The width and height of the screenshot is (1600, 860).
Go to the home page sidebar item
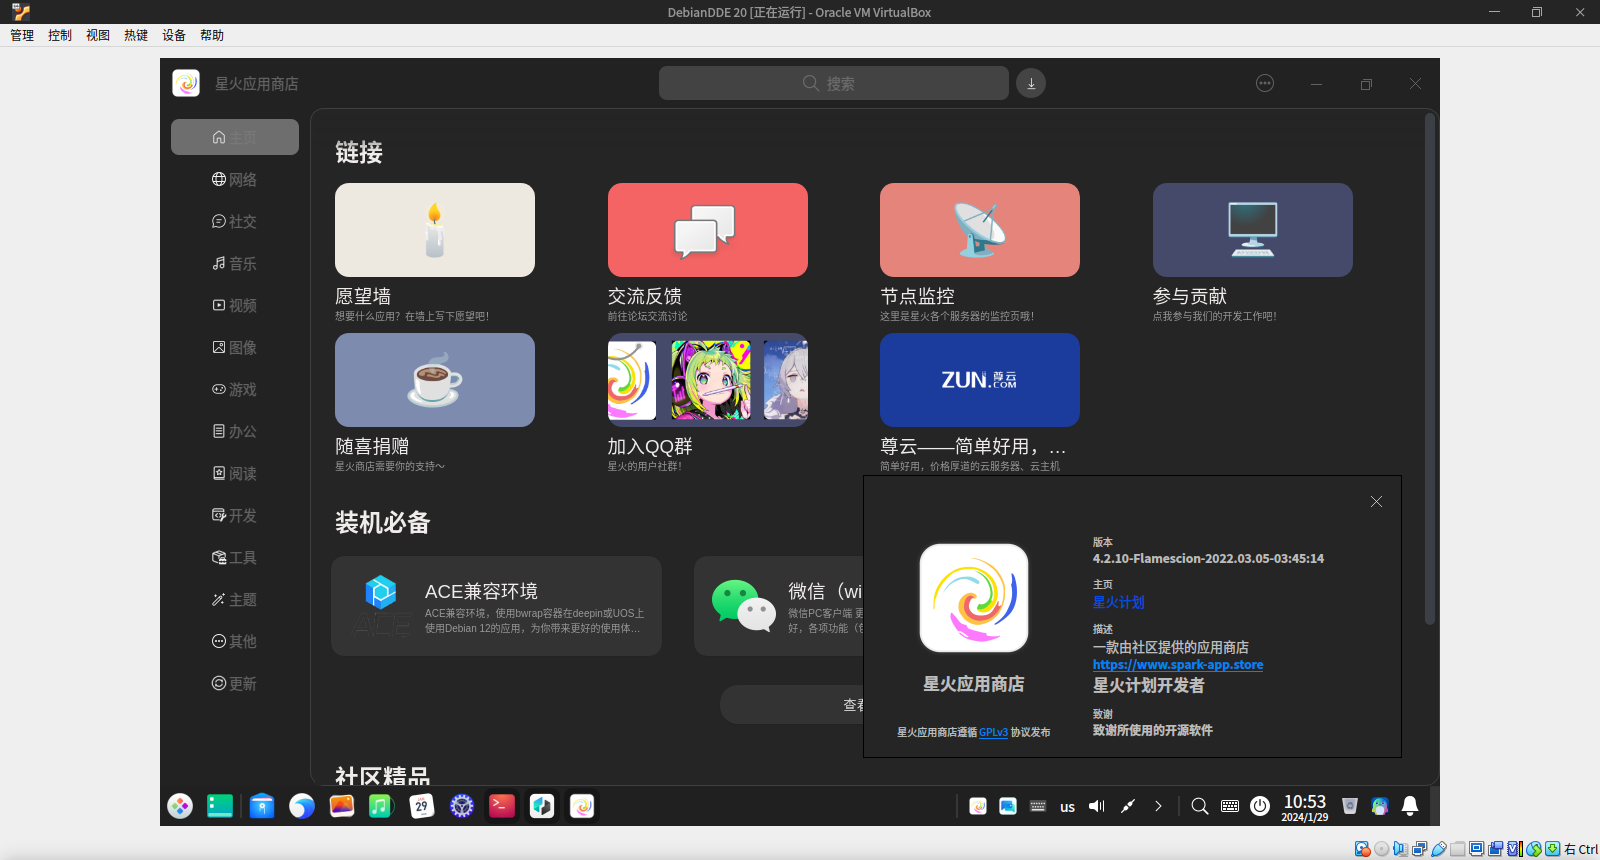pyautogui.click(x=235, y=137)
